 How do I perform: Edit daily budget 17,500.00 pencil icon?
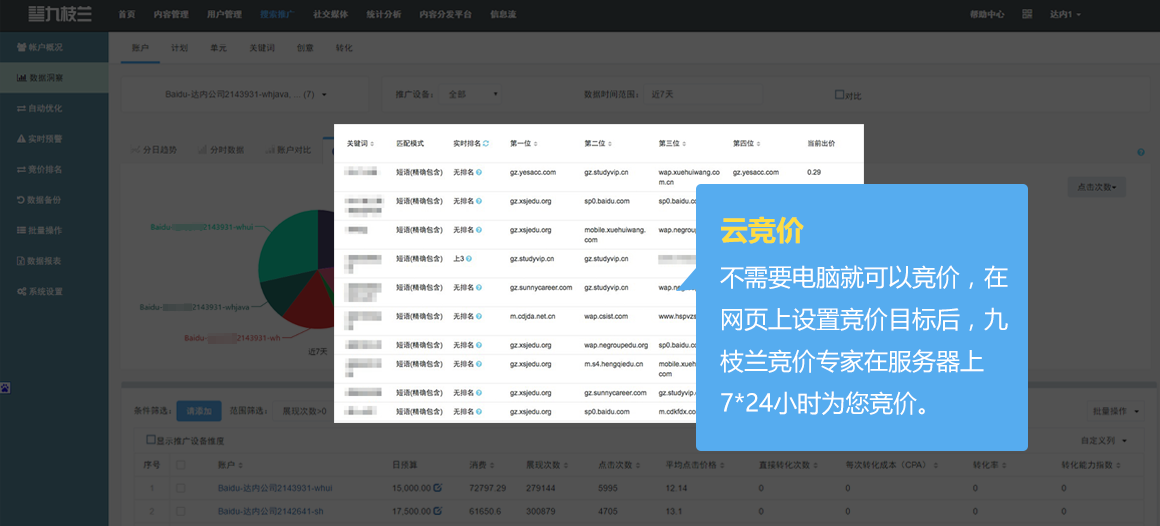click(437, 510)
